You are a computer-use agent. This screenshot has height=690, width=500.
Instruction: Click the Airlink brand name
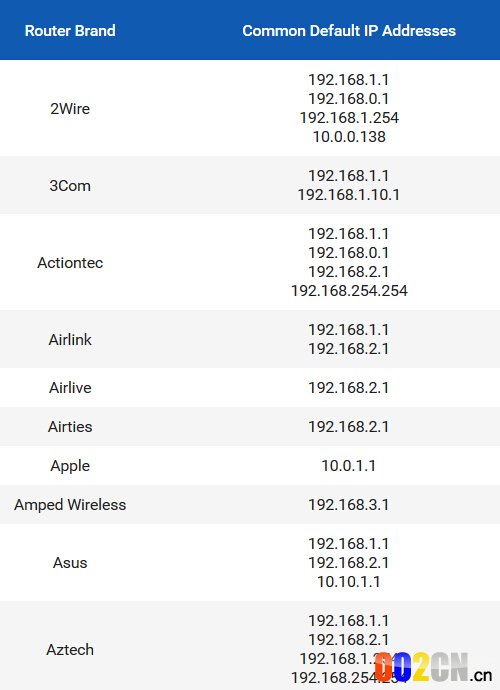point(70,339)
